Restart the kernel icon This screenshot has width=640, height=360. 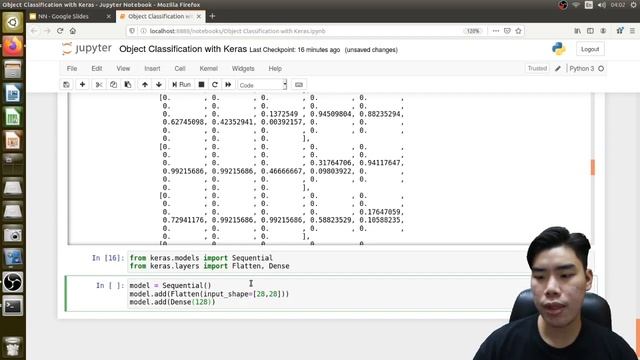pyautogui.click(x=215, y=84)
